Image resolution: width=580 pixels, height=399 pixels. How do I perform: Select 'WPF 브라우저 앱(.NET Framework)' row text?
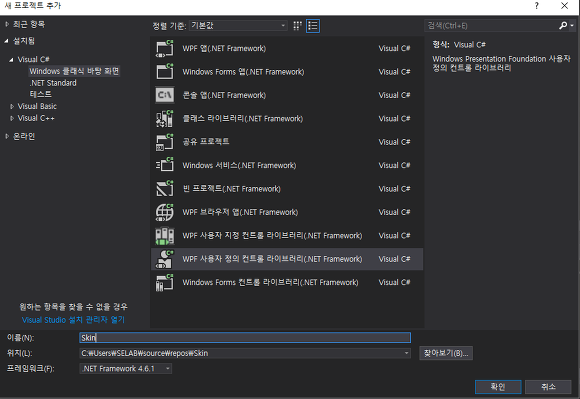[240, 212]
